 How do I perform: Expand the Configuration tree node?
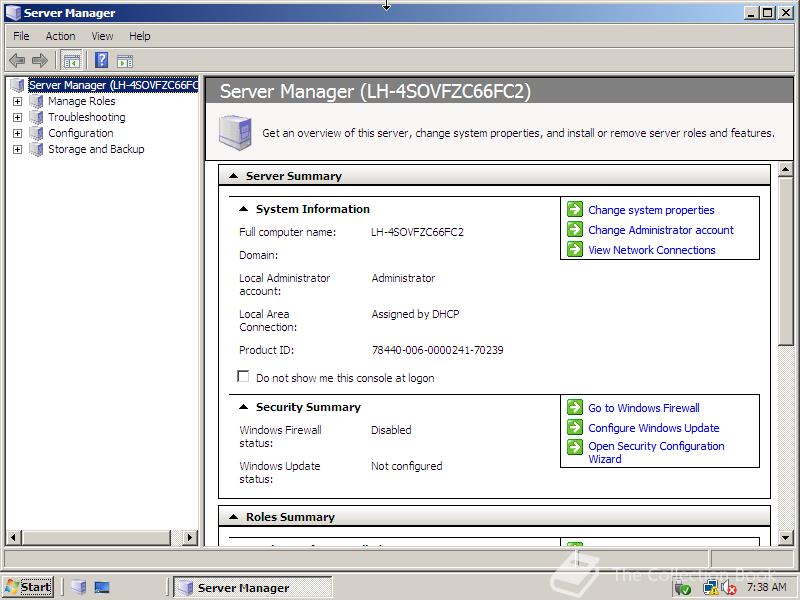(17, 134)
